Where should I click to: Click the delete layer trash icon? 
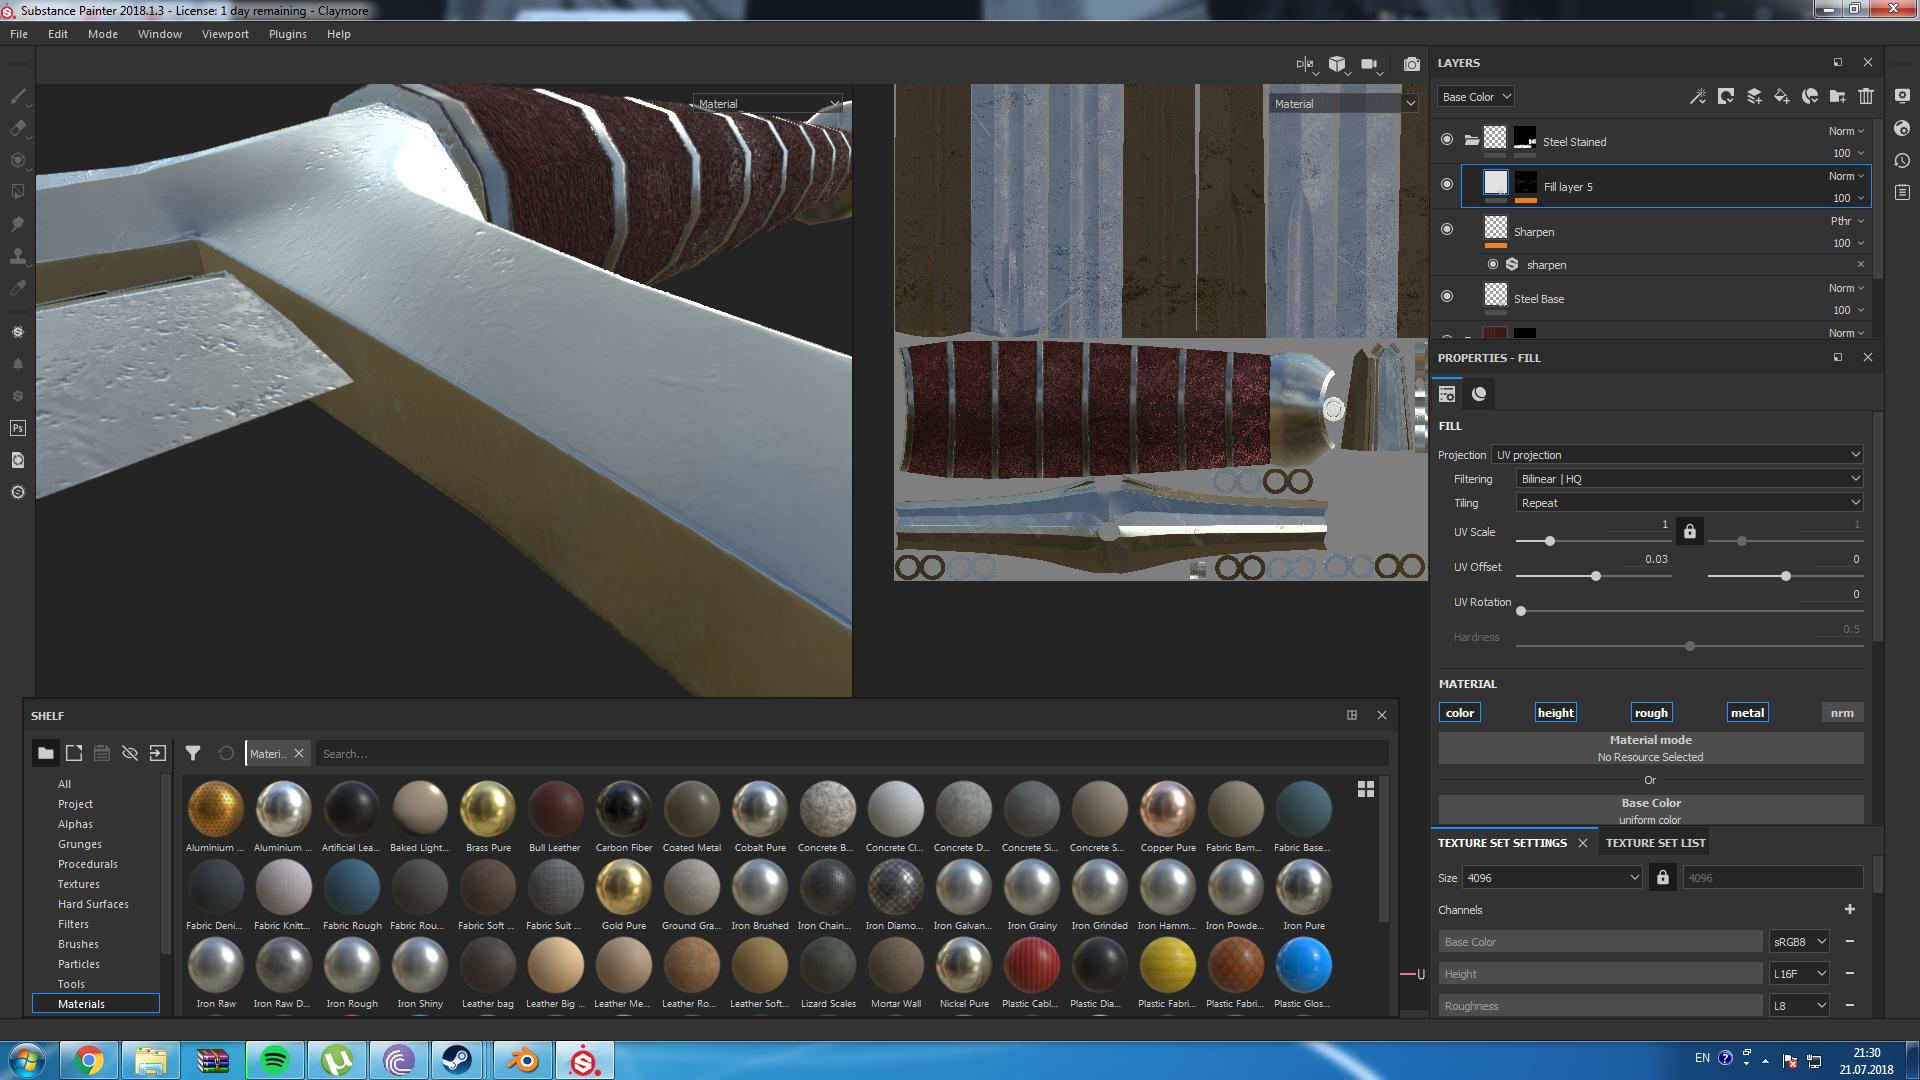(1866, 96)
